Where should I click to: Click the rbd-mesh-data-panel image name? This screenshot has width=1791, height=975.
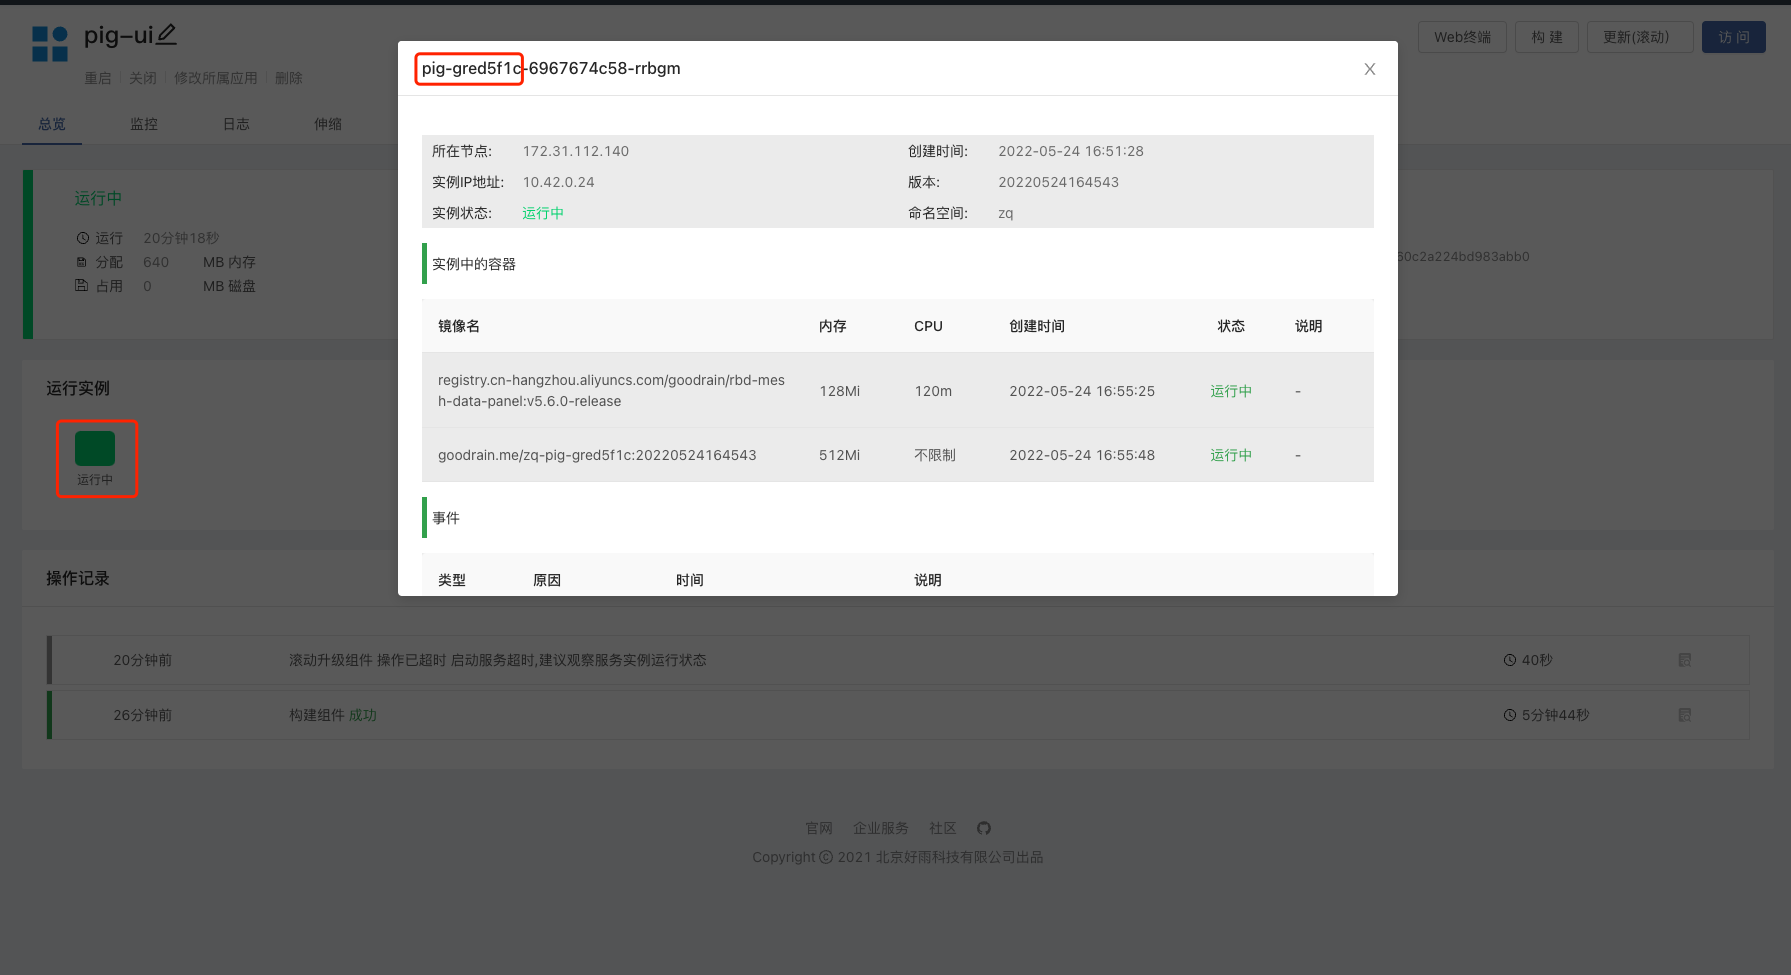pyautogui.click(x=611, y=391)
